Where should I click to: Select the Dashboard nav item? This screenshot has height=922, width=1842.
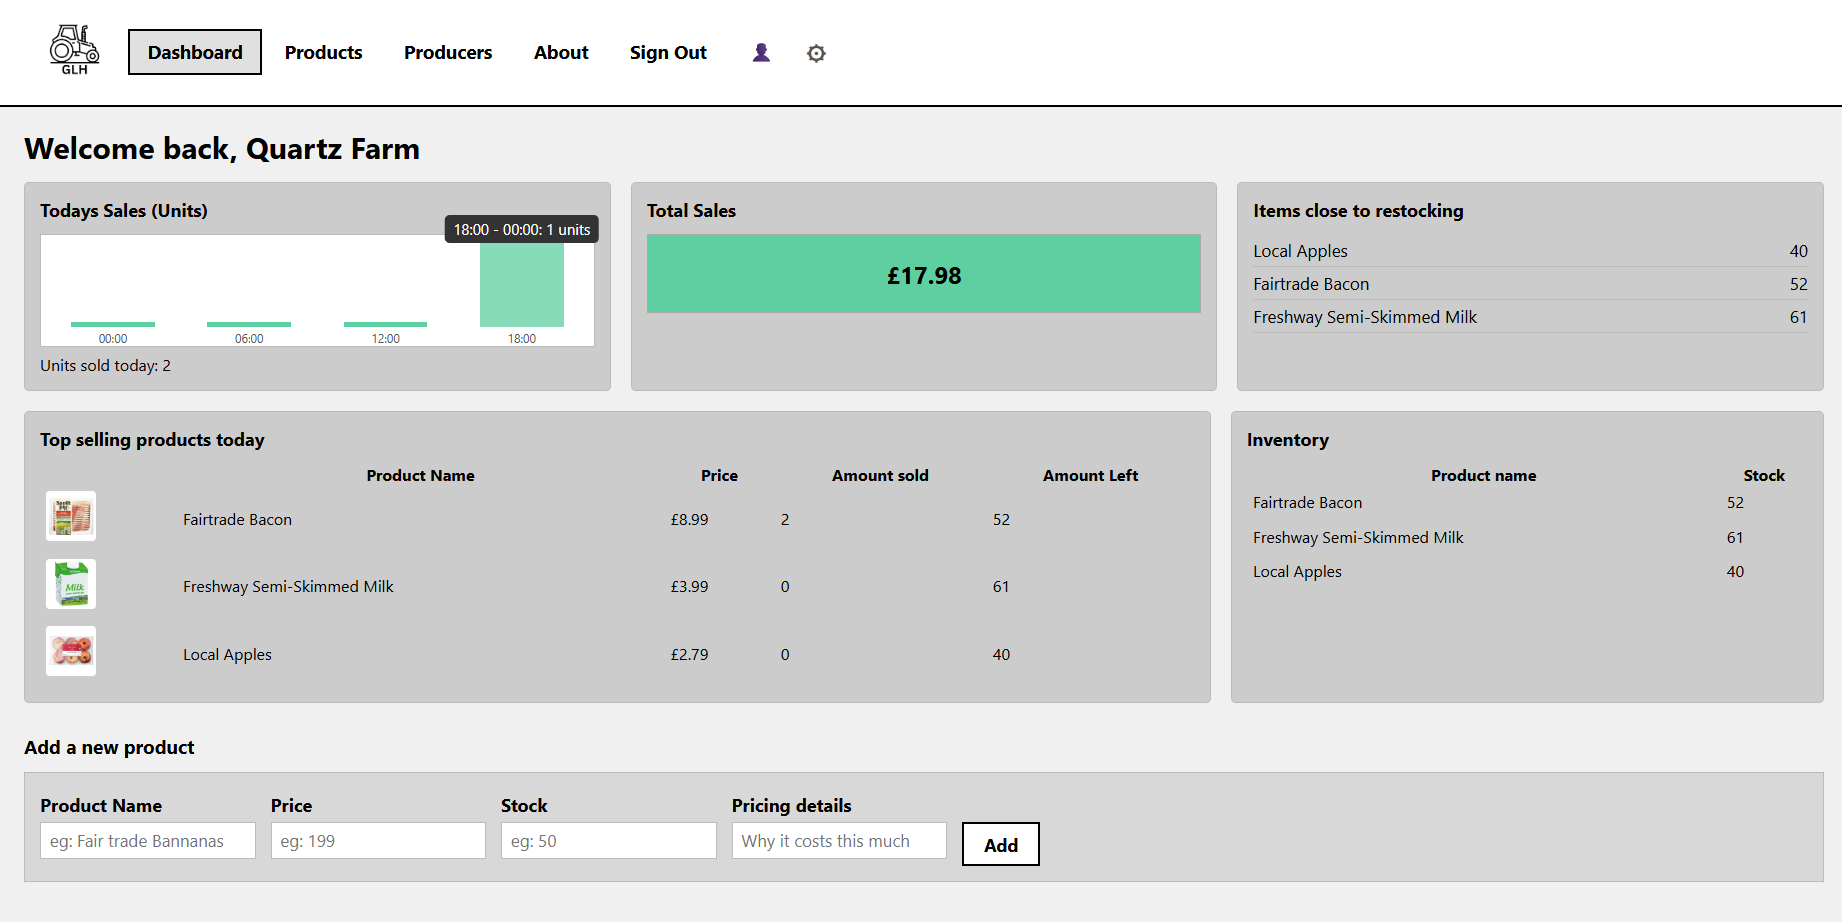[x=195, y=52]
